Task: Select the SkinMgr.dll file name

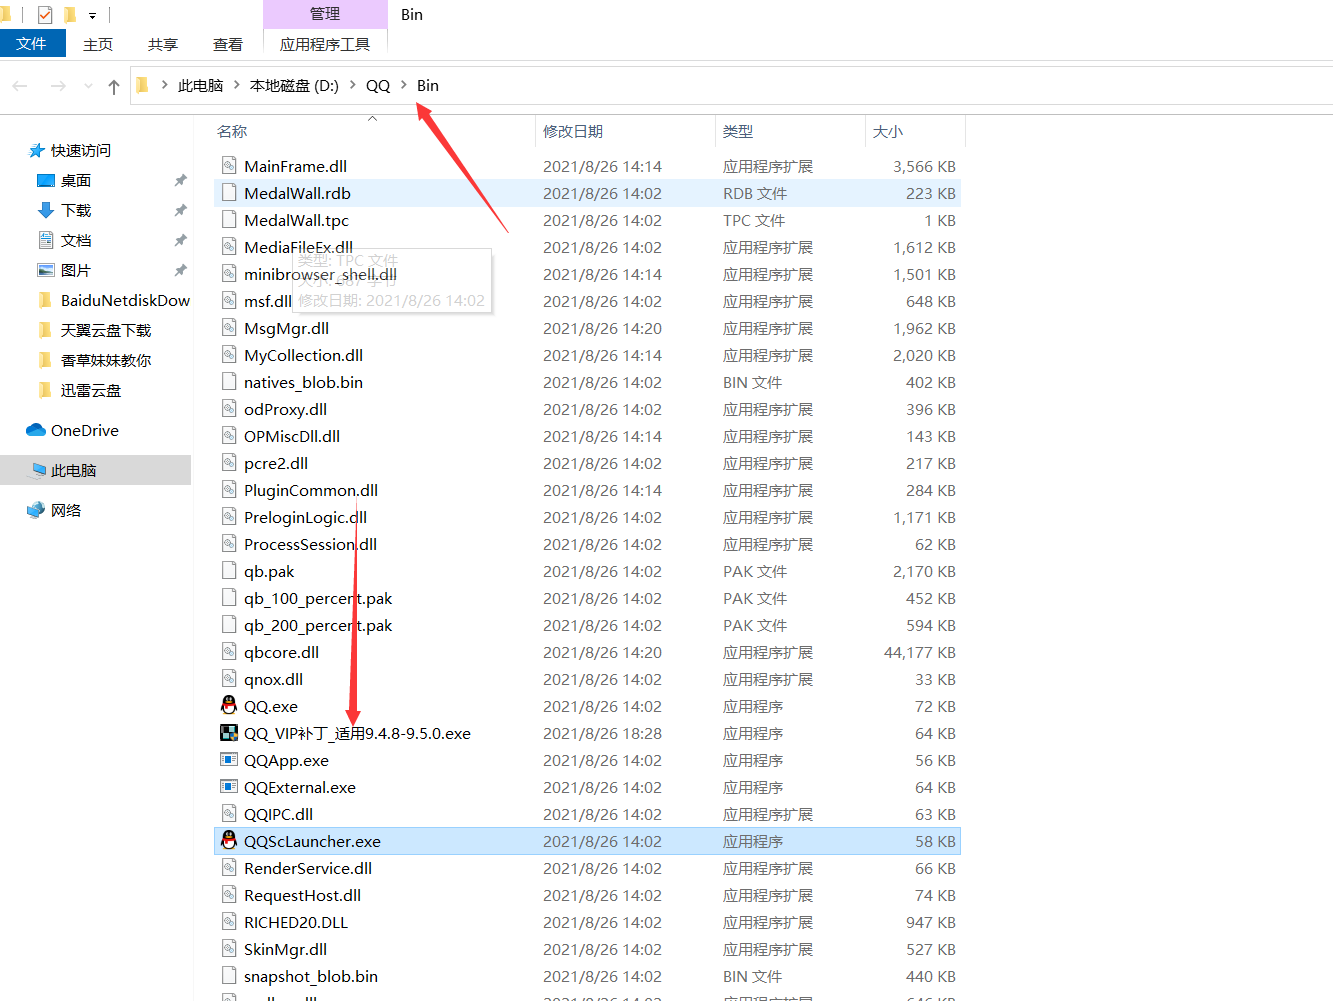Action: [285, 949]
